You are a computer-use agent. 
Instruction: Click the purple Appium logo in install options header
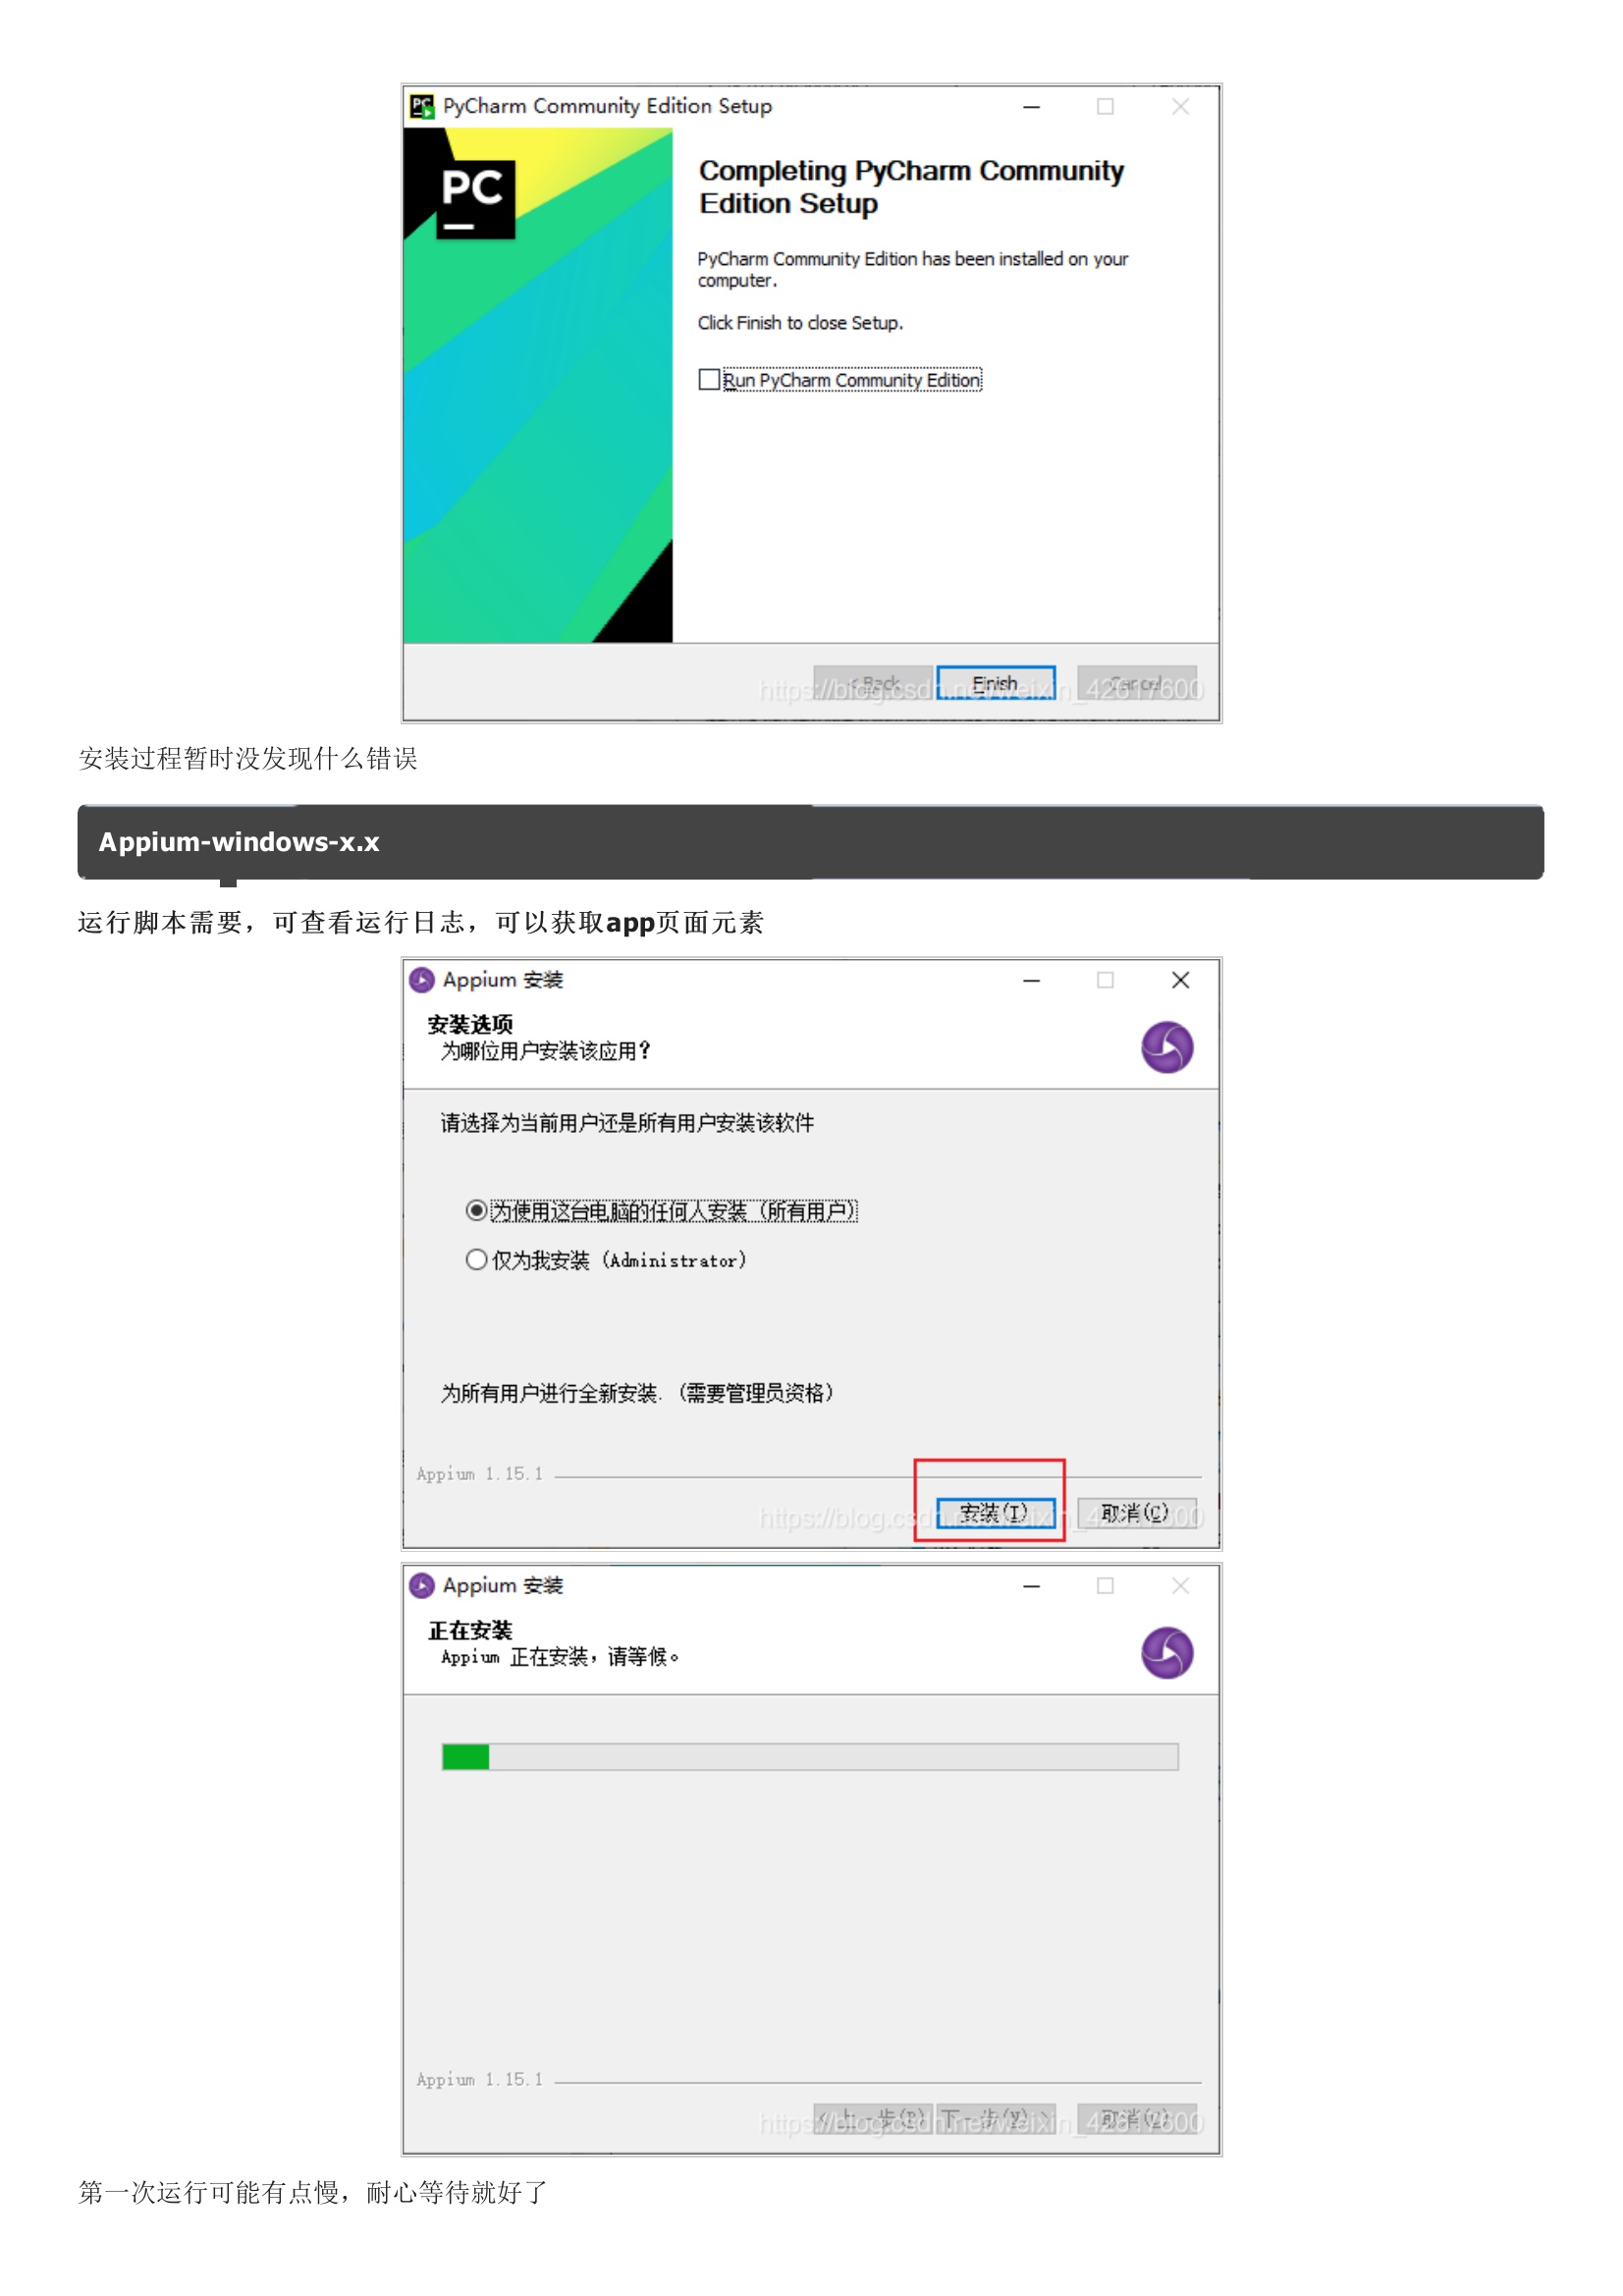tap(1167, 1047)
